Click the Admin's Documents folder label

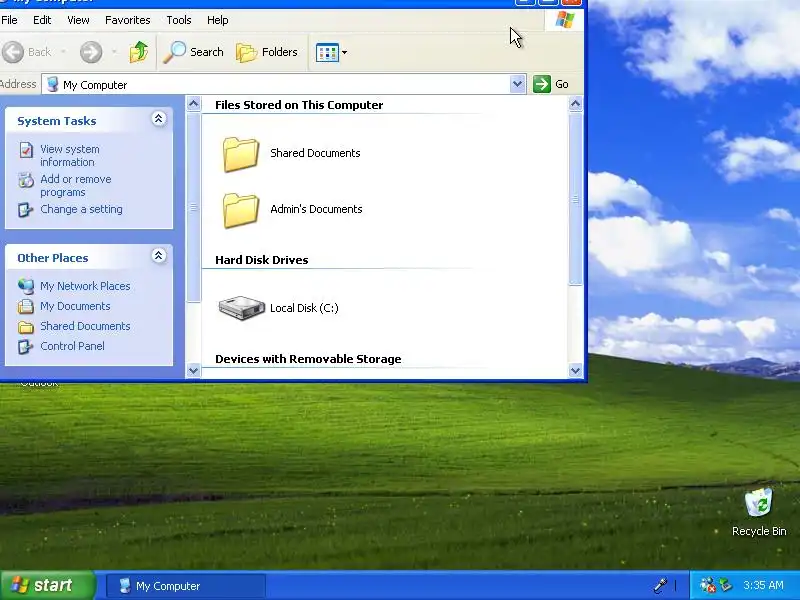pos(316,209)
